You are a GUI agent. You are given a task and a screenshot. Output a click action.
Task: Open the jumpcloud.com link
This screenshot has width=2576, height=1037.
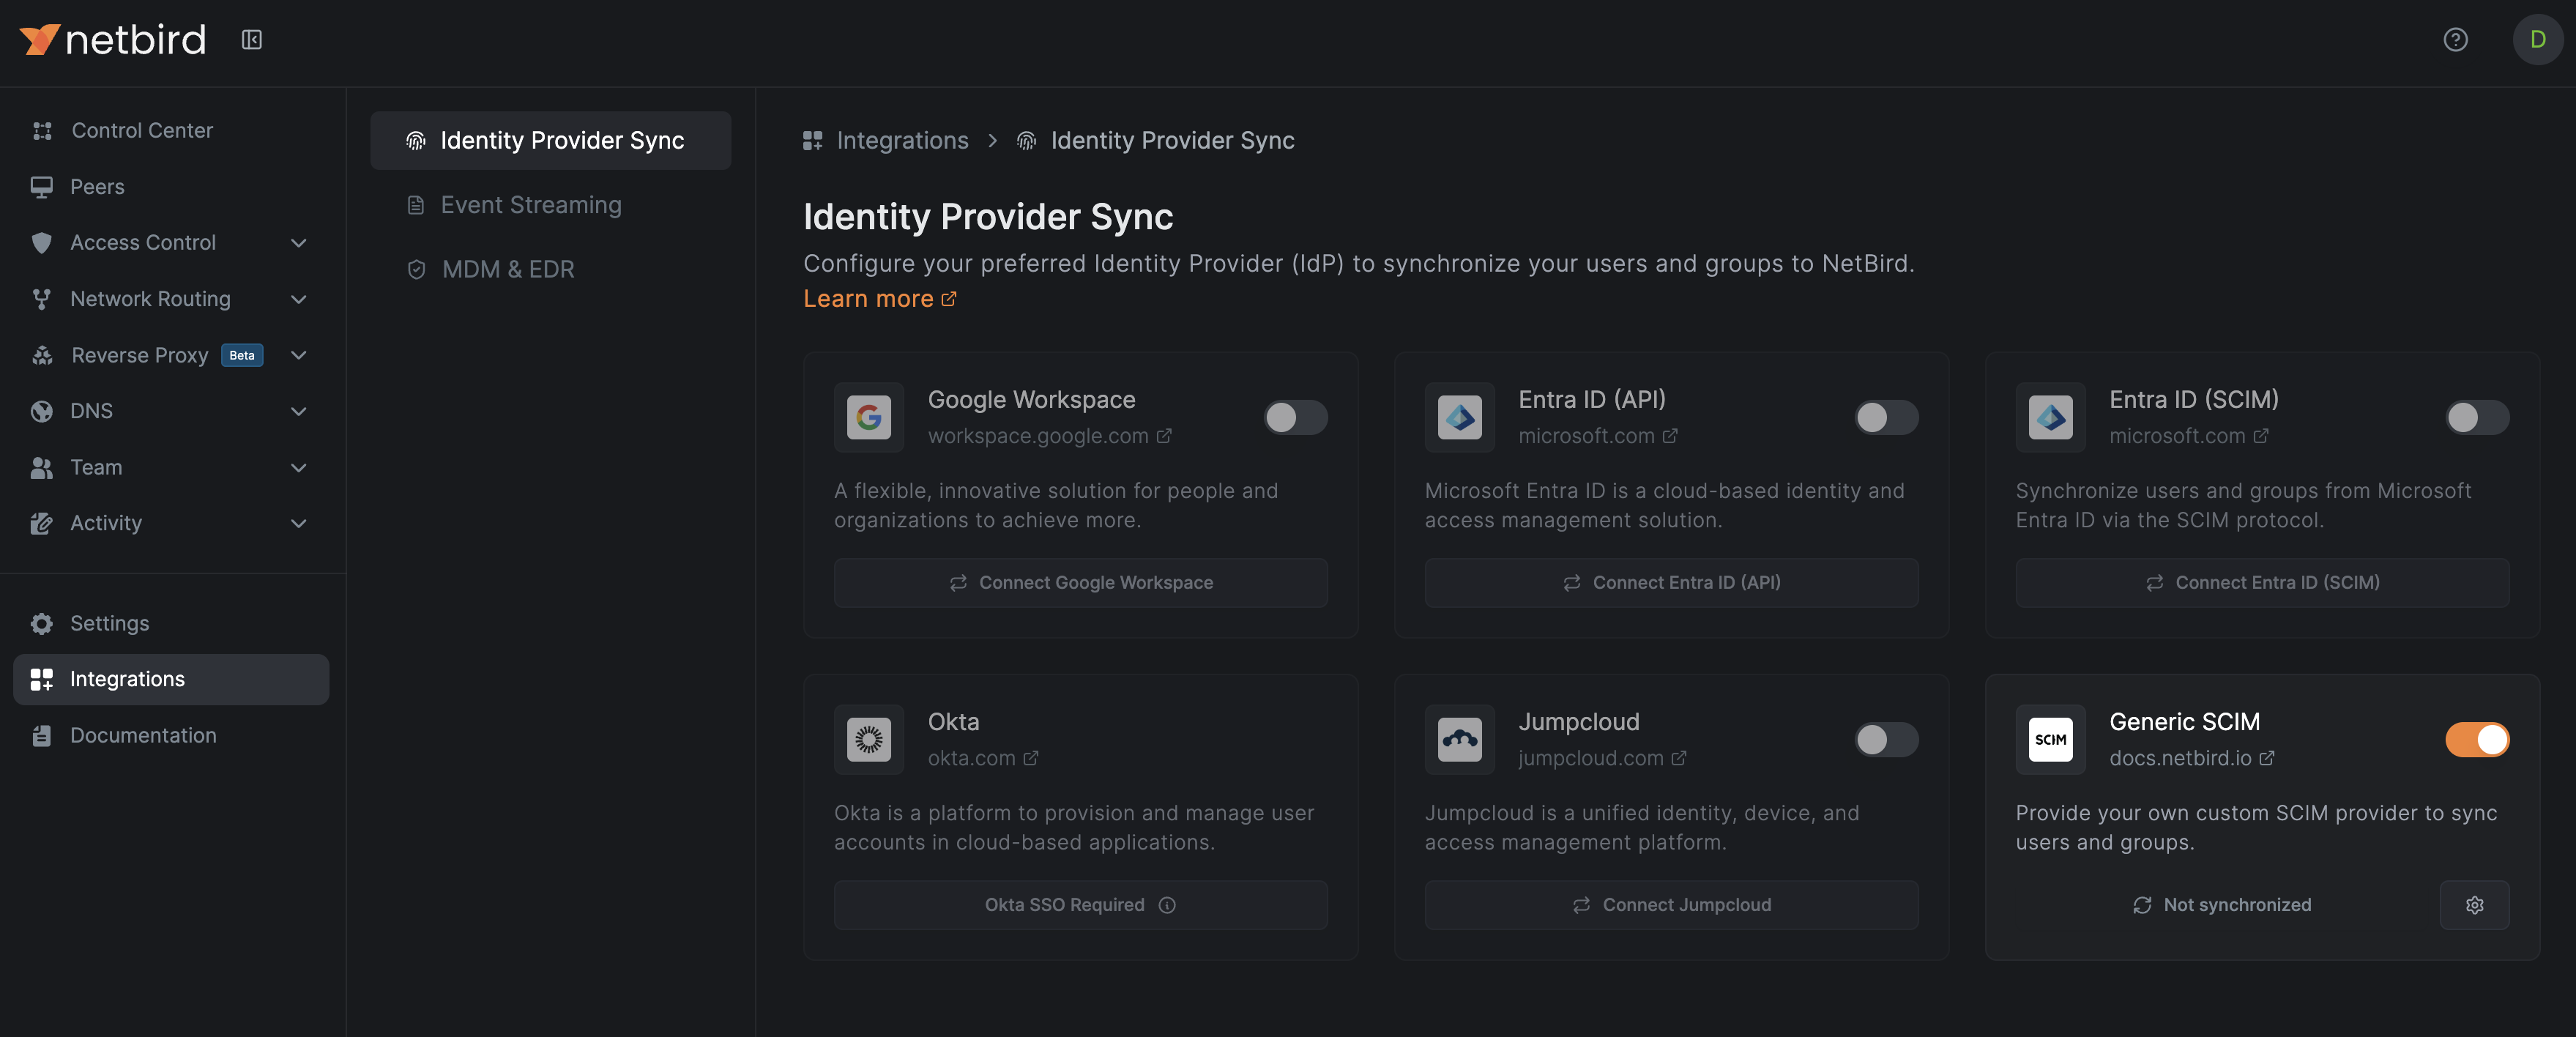click(x=1602, y=758)
